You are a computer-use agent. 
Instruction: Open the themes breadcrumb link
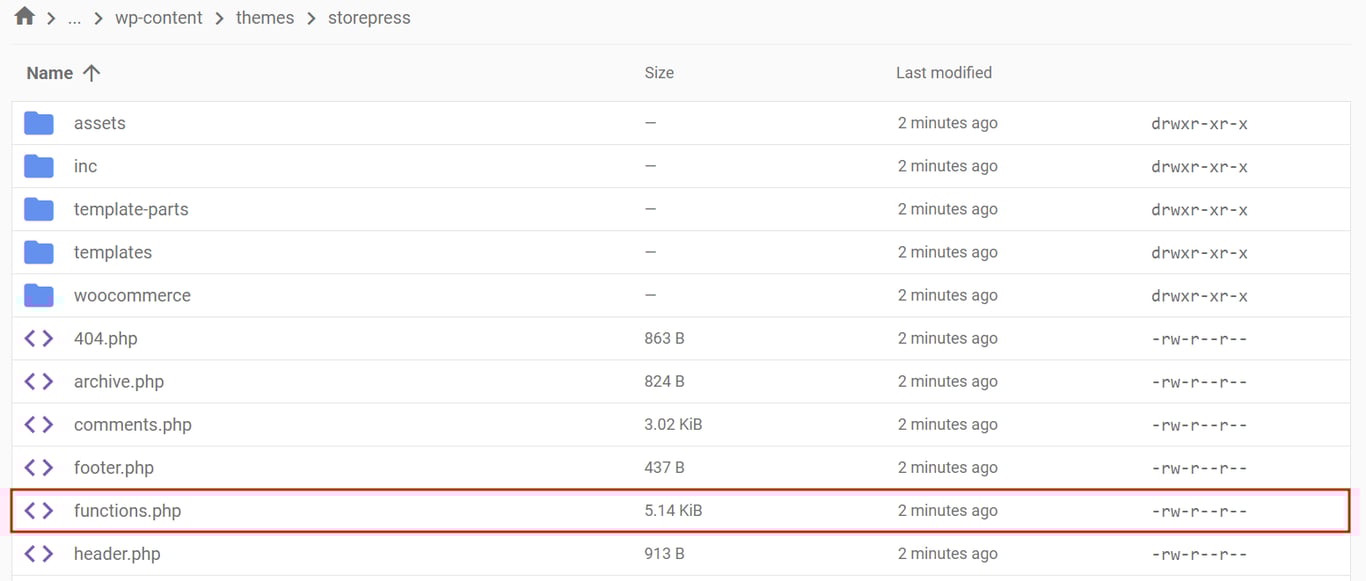(264, 17)
